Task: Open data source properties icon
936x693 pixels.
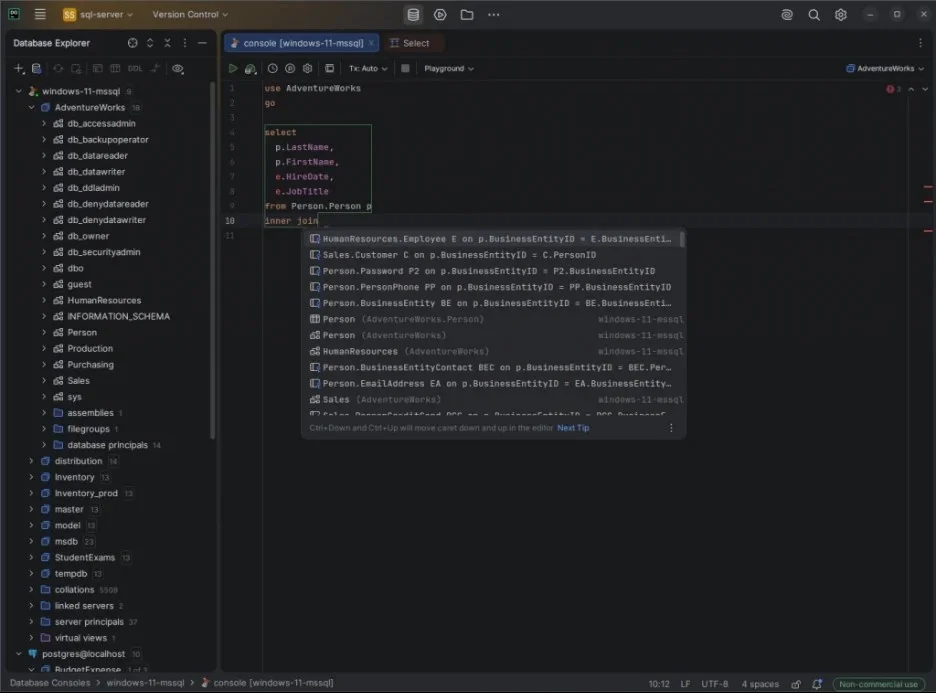Action: [36, 69]
